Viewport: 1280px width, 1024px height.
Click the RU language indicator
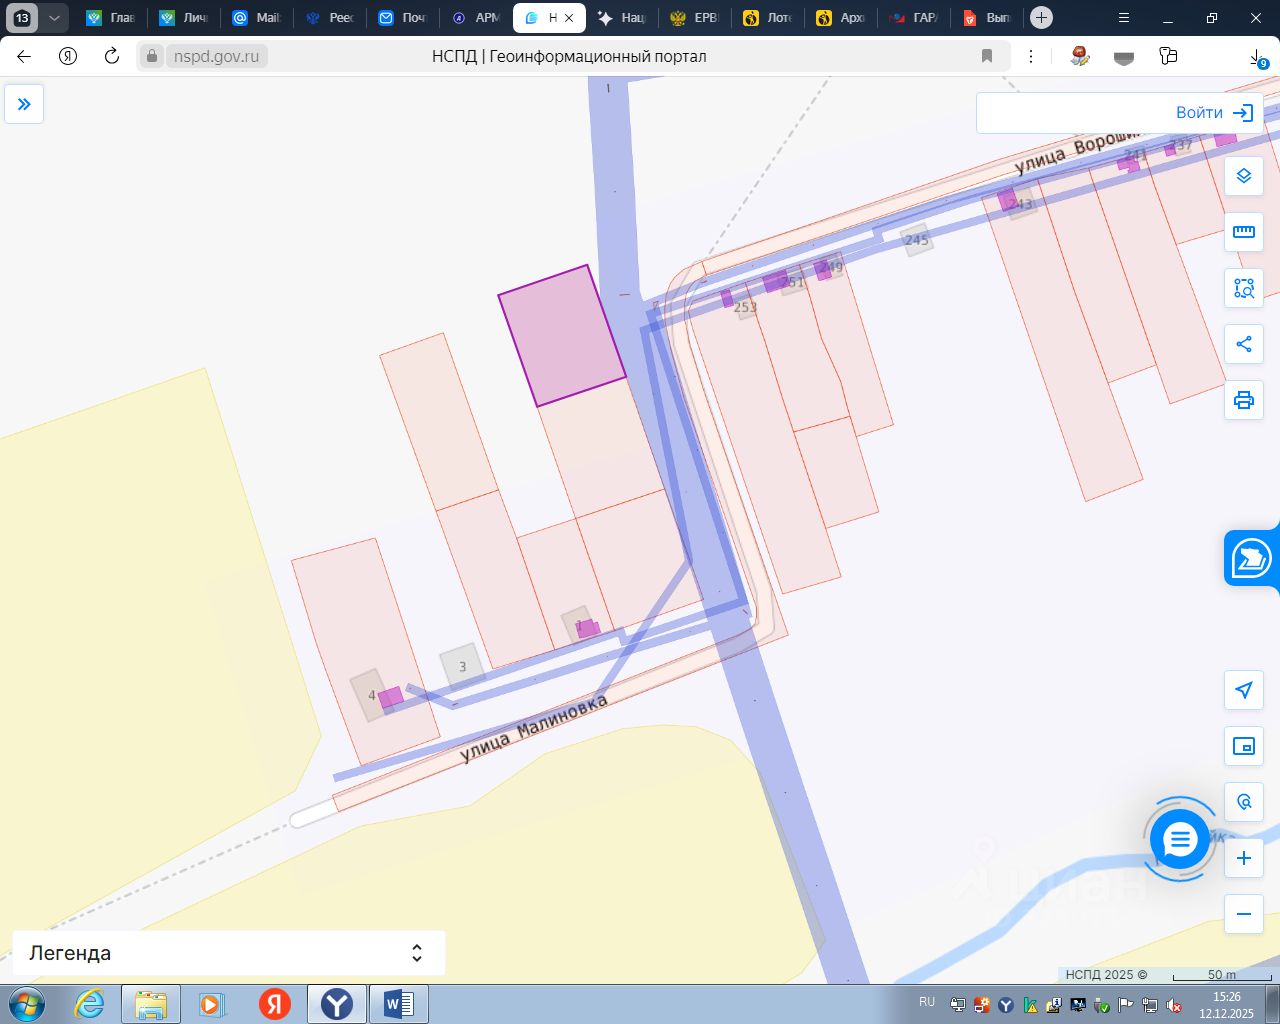(x=927, y=1002)
